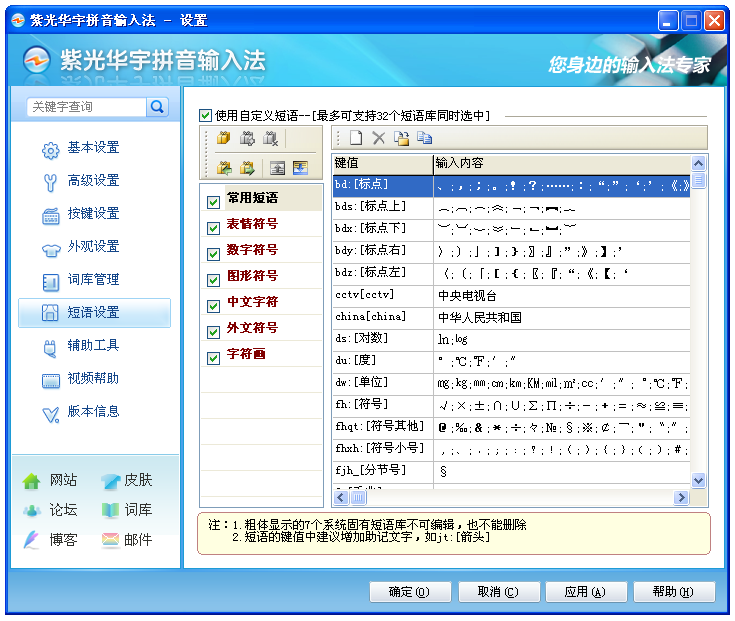The image size is (735, 621).
Task: Click the import phrase library icon
Action: point(224,167)
